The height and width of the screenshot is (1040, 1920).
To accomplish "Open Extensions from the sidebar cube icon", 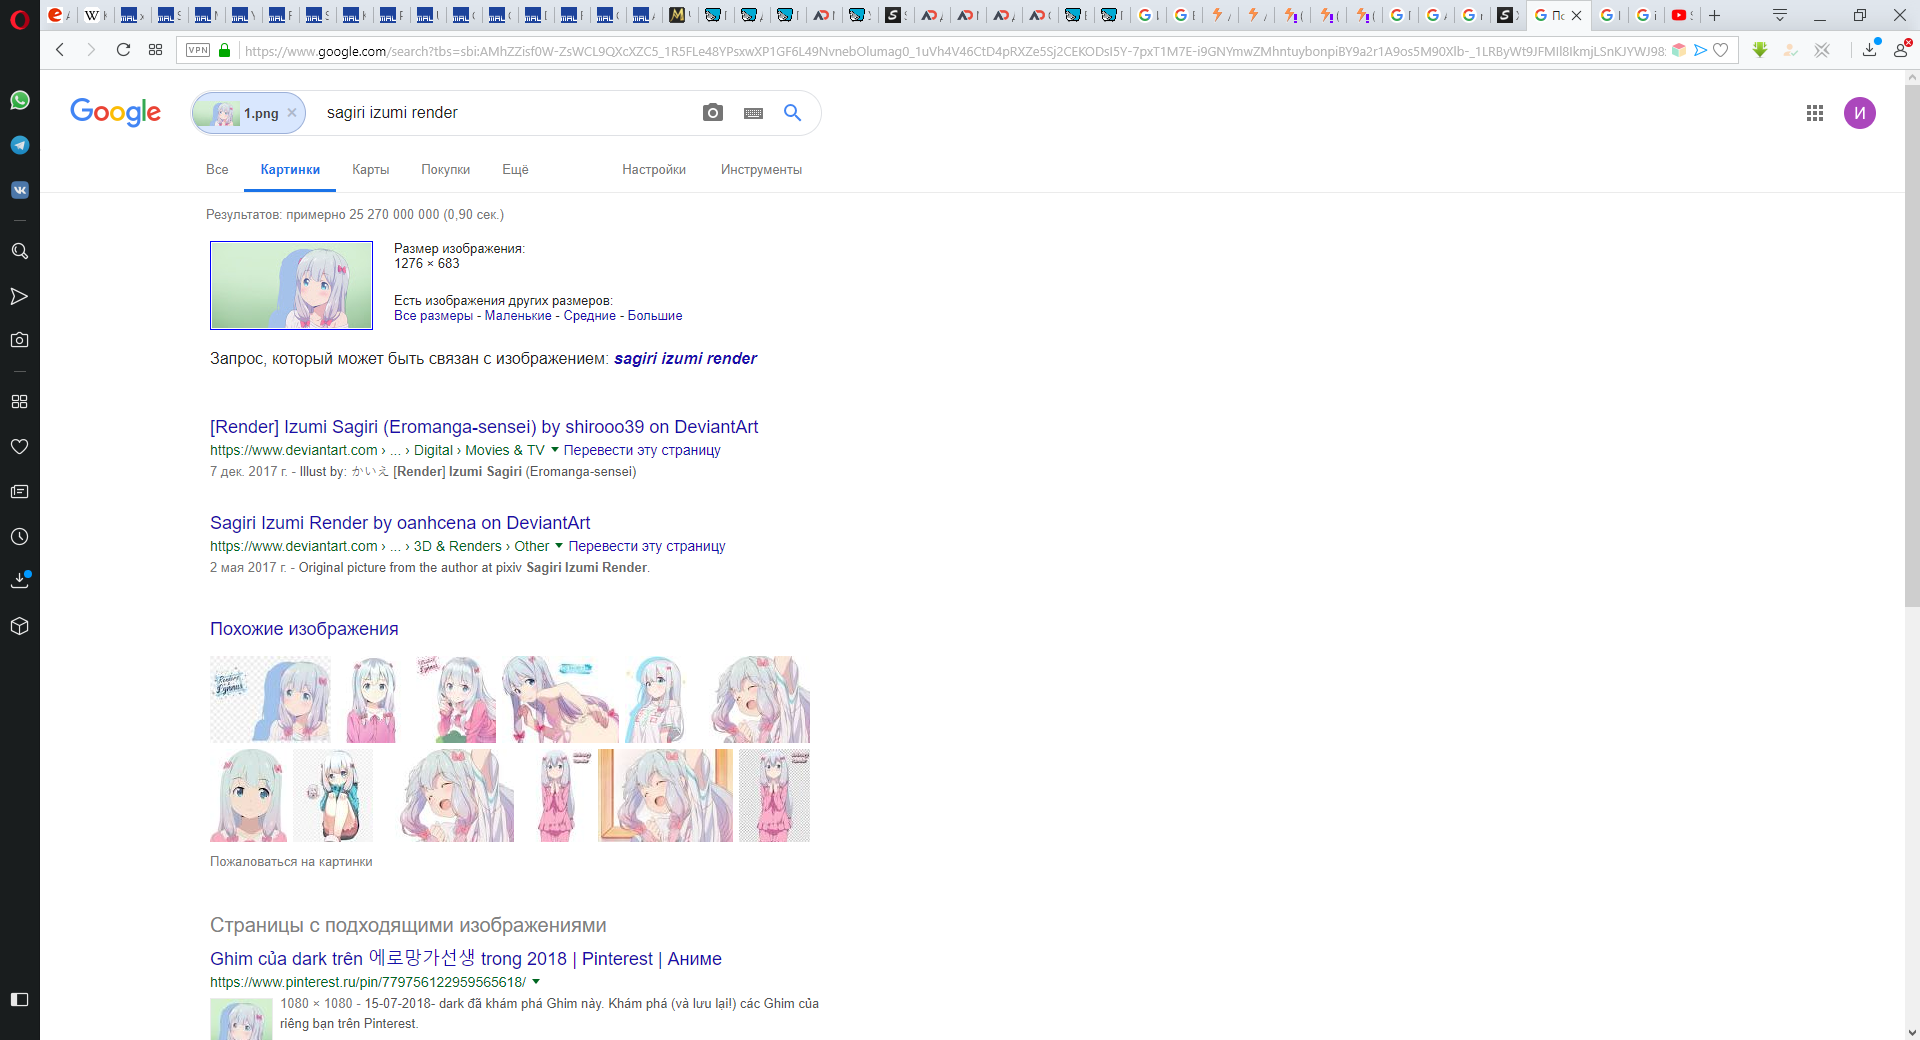I will [x=19, y=626].
